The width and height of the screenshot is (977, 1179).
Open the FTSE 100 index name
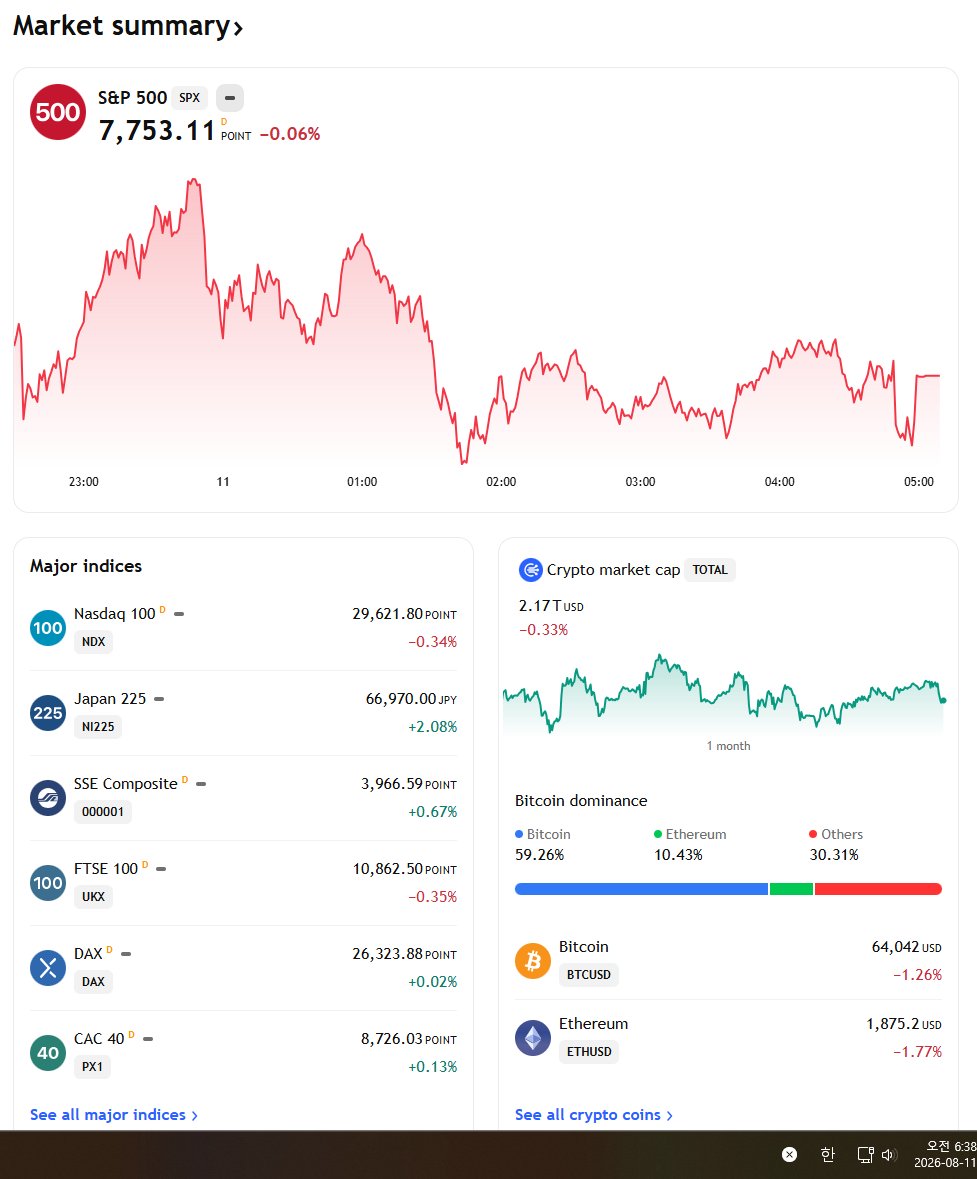106,868
